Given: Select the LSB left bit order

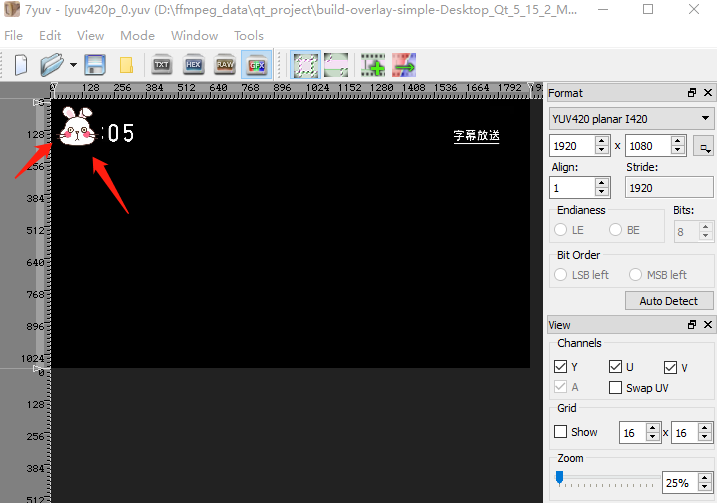Looking at the screenshot, I should click(x=561, y=274).
